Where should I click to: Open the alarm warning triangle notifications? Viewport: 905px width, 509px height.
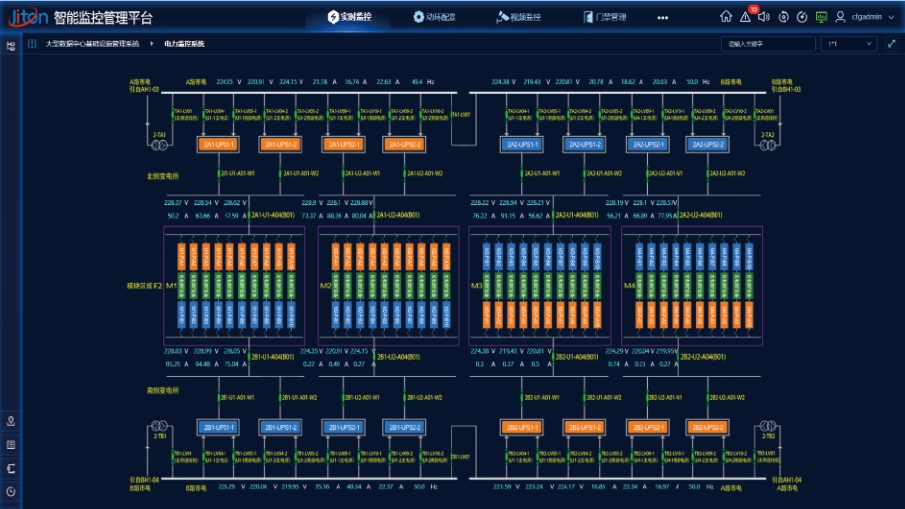(745, 17)
